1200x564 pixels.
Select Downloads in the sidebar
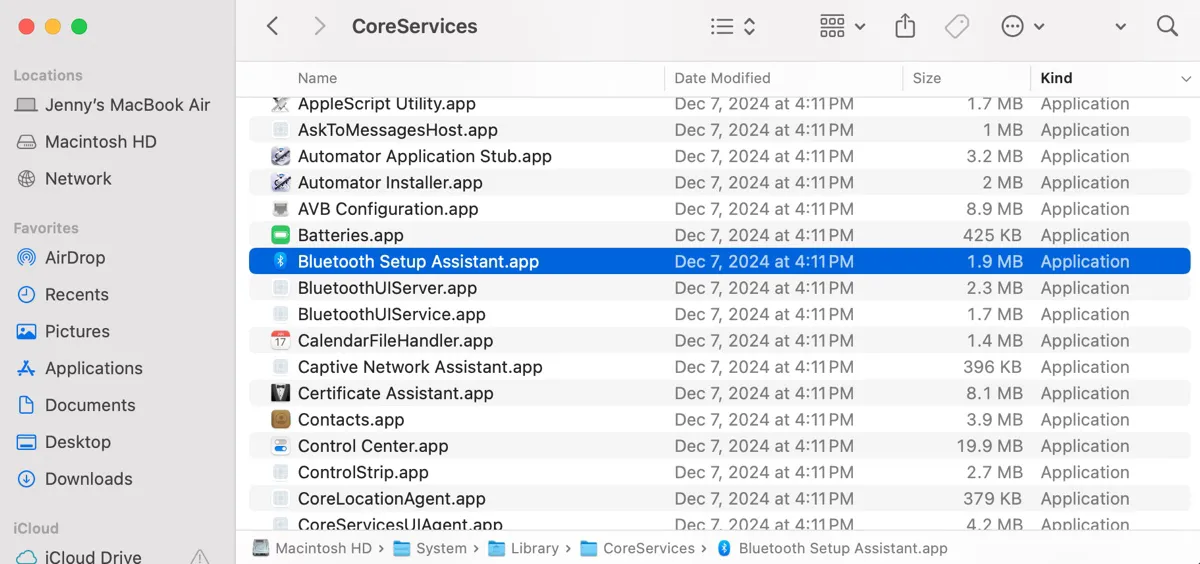click(x=88, y=479)
